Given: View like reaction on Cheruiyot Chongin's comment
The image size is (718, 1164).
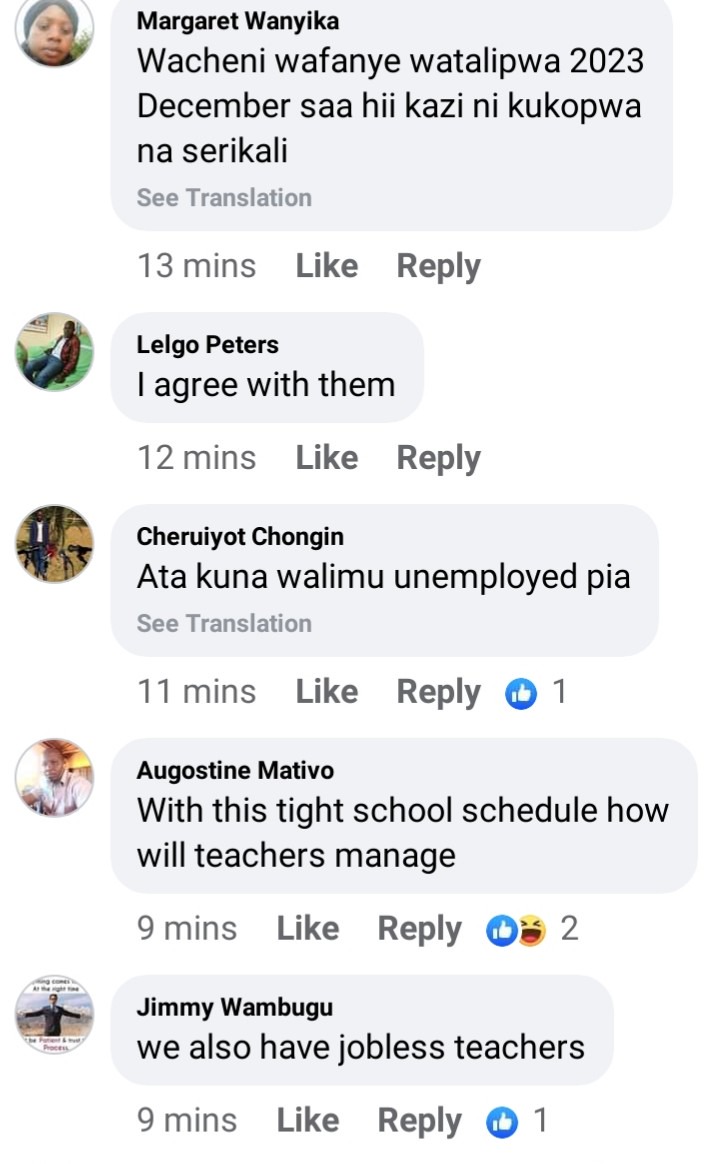Looking at the screenshot, I should 535,693.
